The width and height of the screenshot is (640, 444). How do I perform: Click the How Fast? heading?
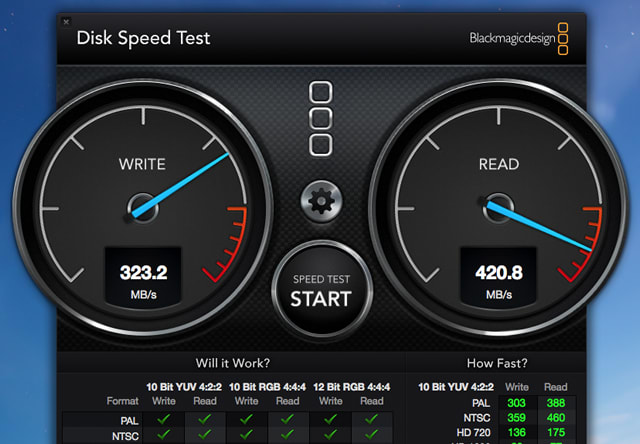pos(497,363)
